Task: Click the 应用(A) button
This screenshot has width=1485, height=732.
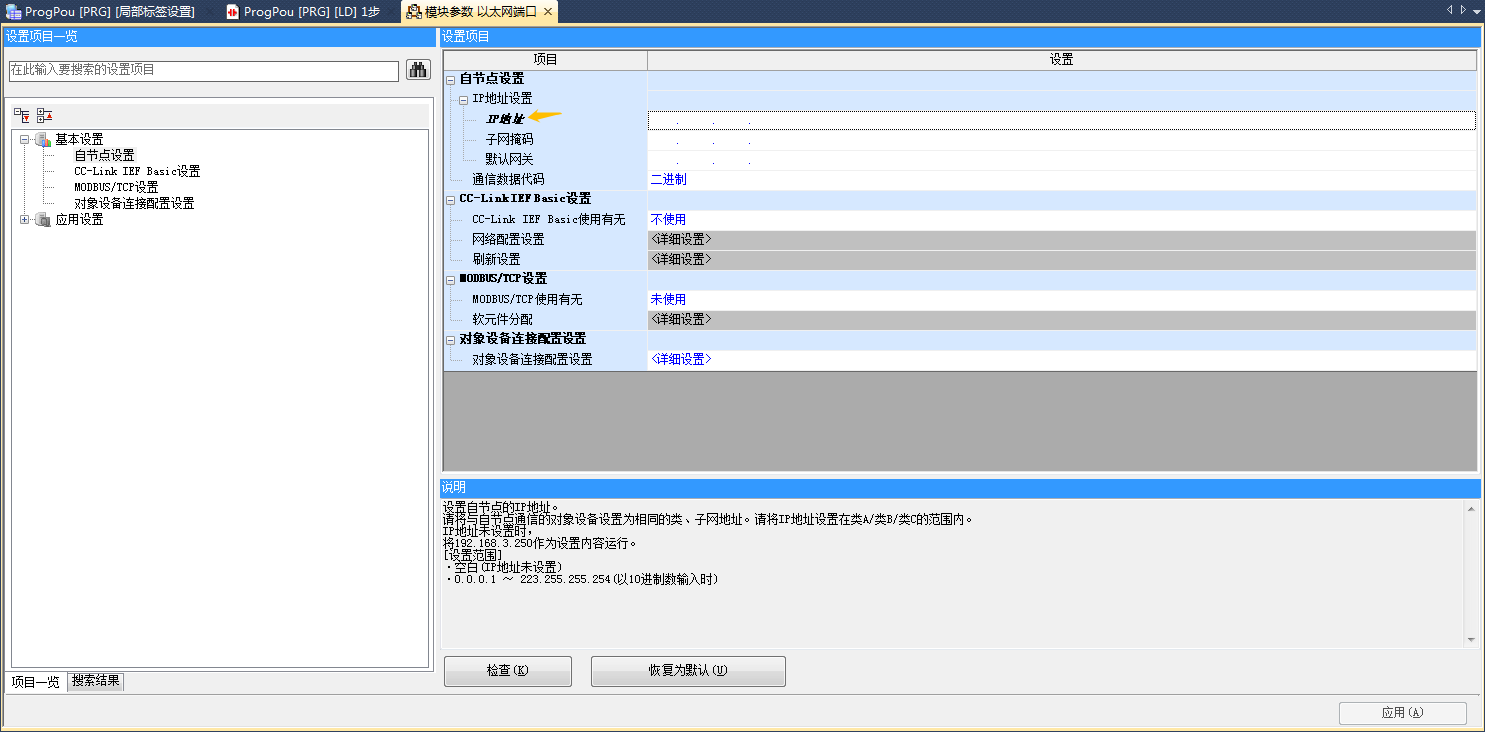Action: pos(1402,713)
